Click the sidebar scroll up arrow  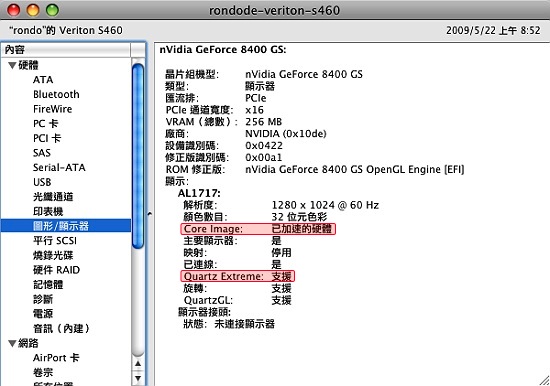click(x=138, y=364)
